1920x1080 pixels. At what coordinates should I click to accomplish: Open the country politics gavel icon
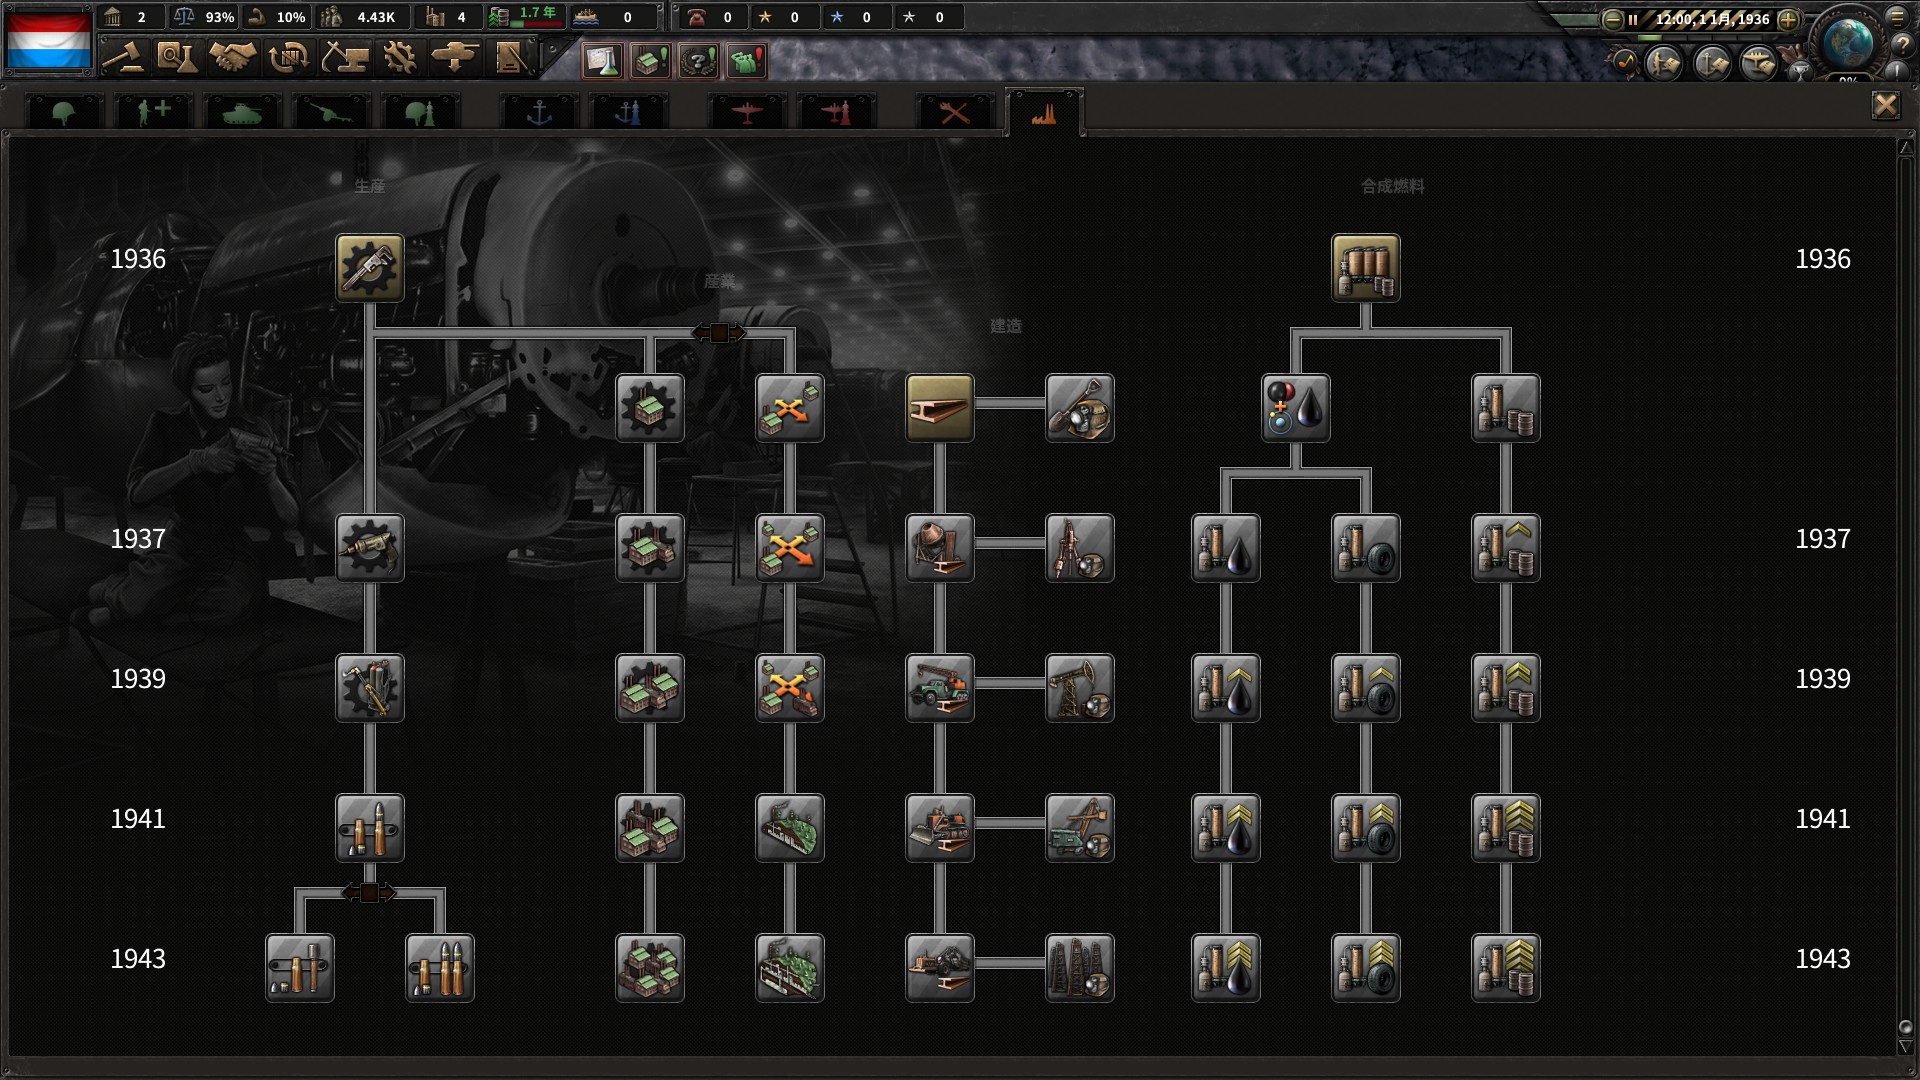pyautogui.click(x=123, y=58)
